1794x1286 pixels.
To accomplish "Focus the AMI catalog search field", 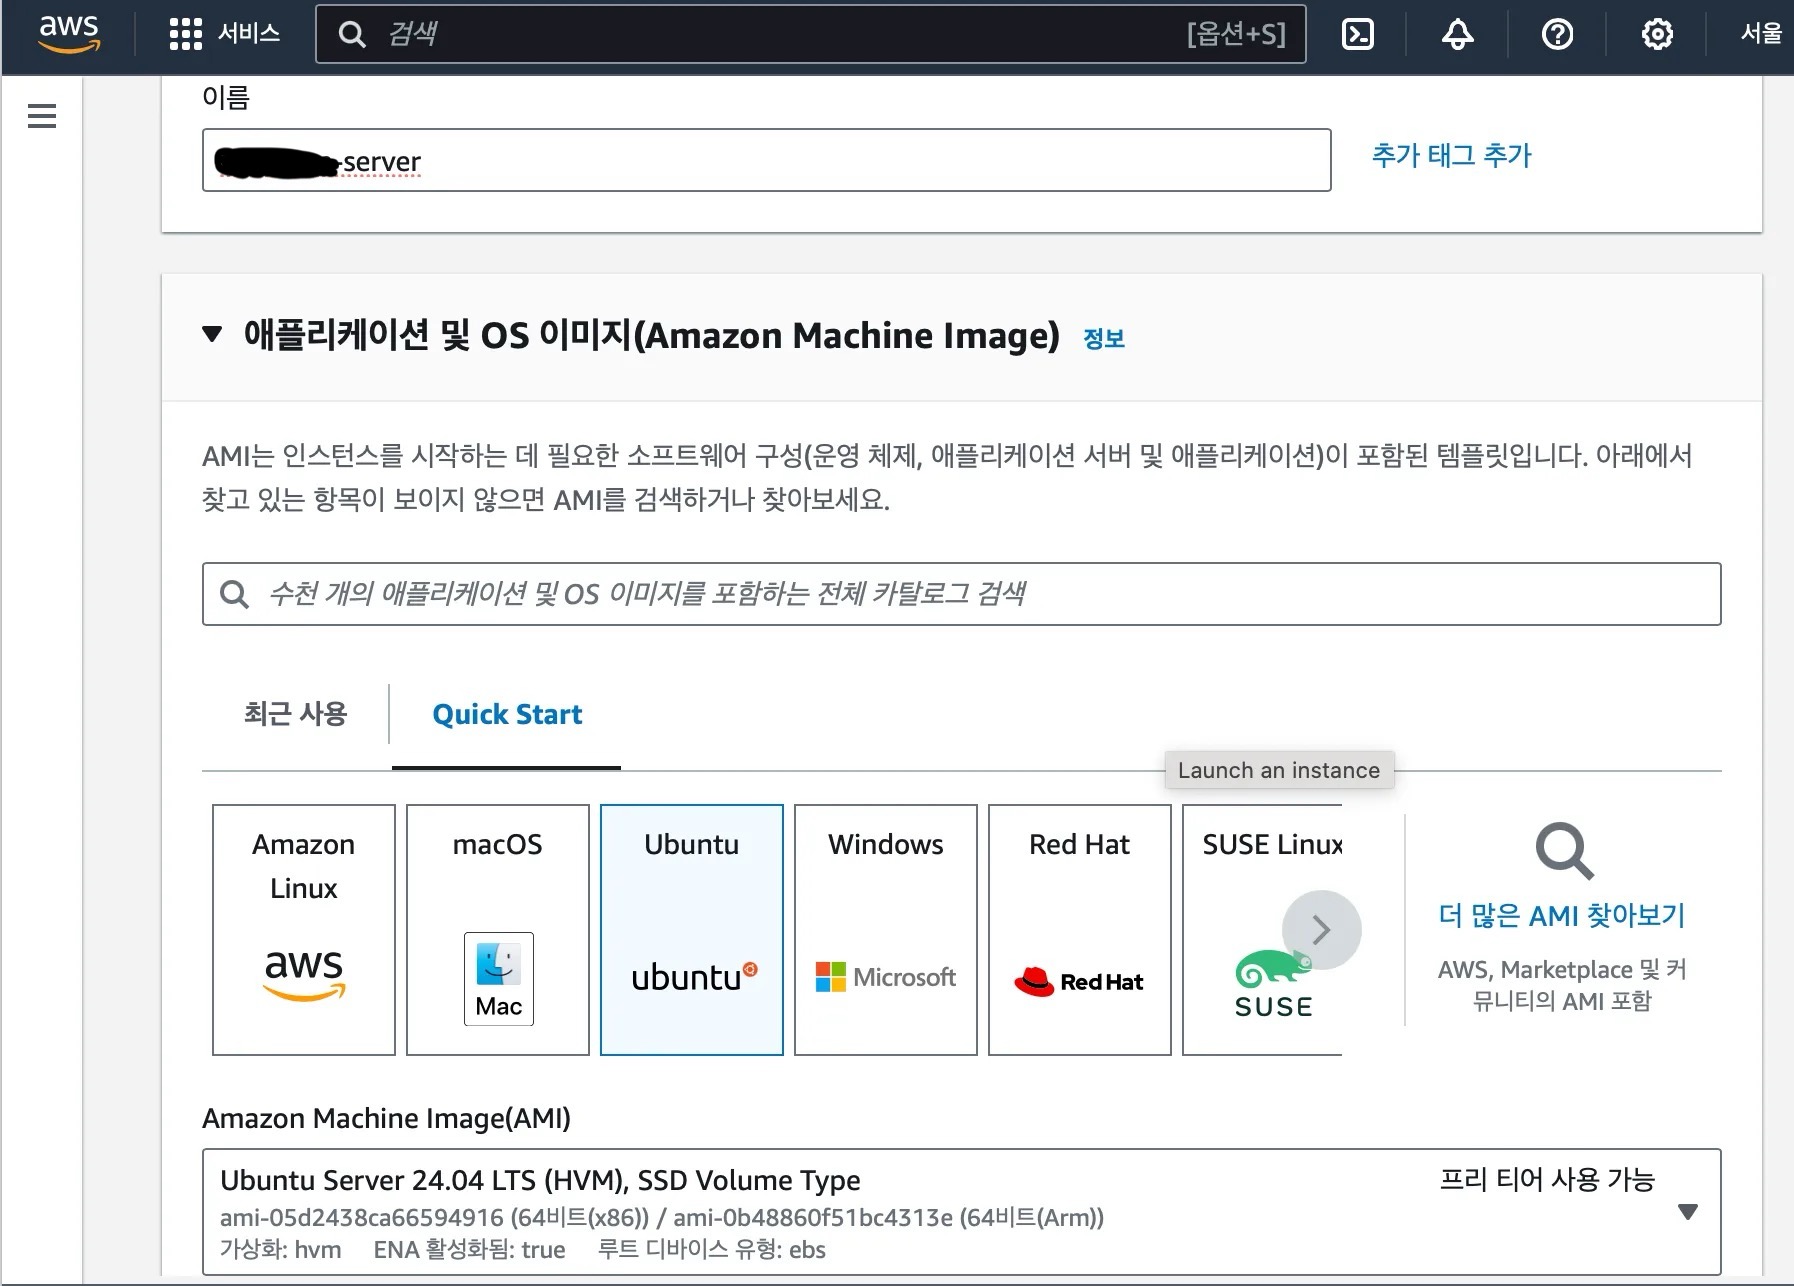I will coord(962,594).
